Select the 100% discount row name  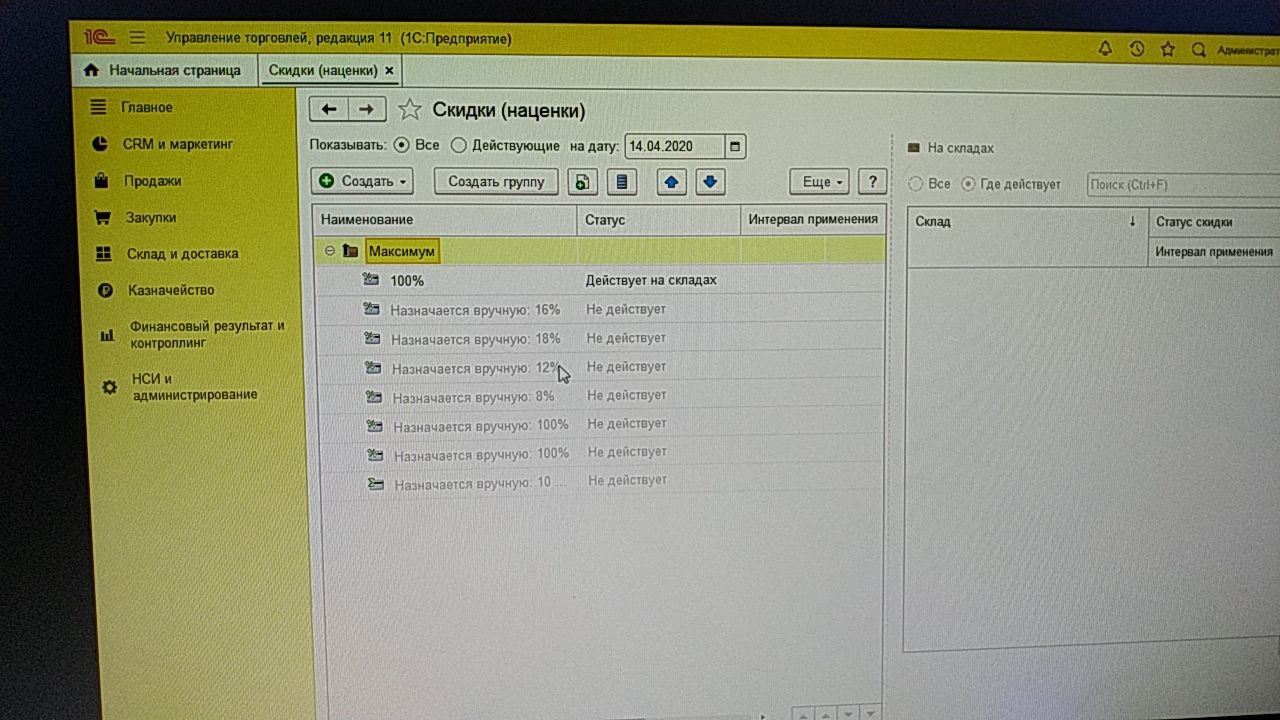(407, 281)
